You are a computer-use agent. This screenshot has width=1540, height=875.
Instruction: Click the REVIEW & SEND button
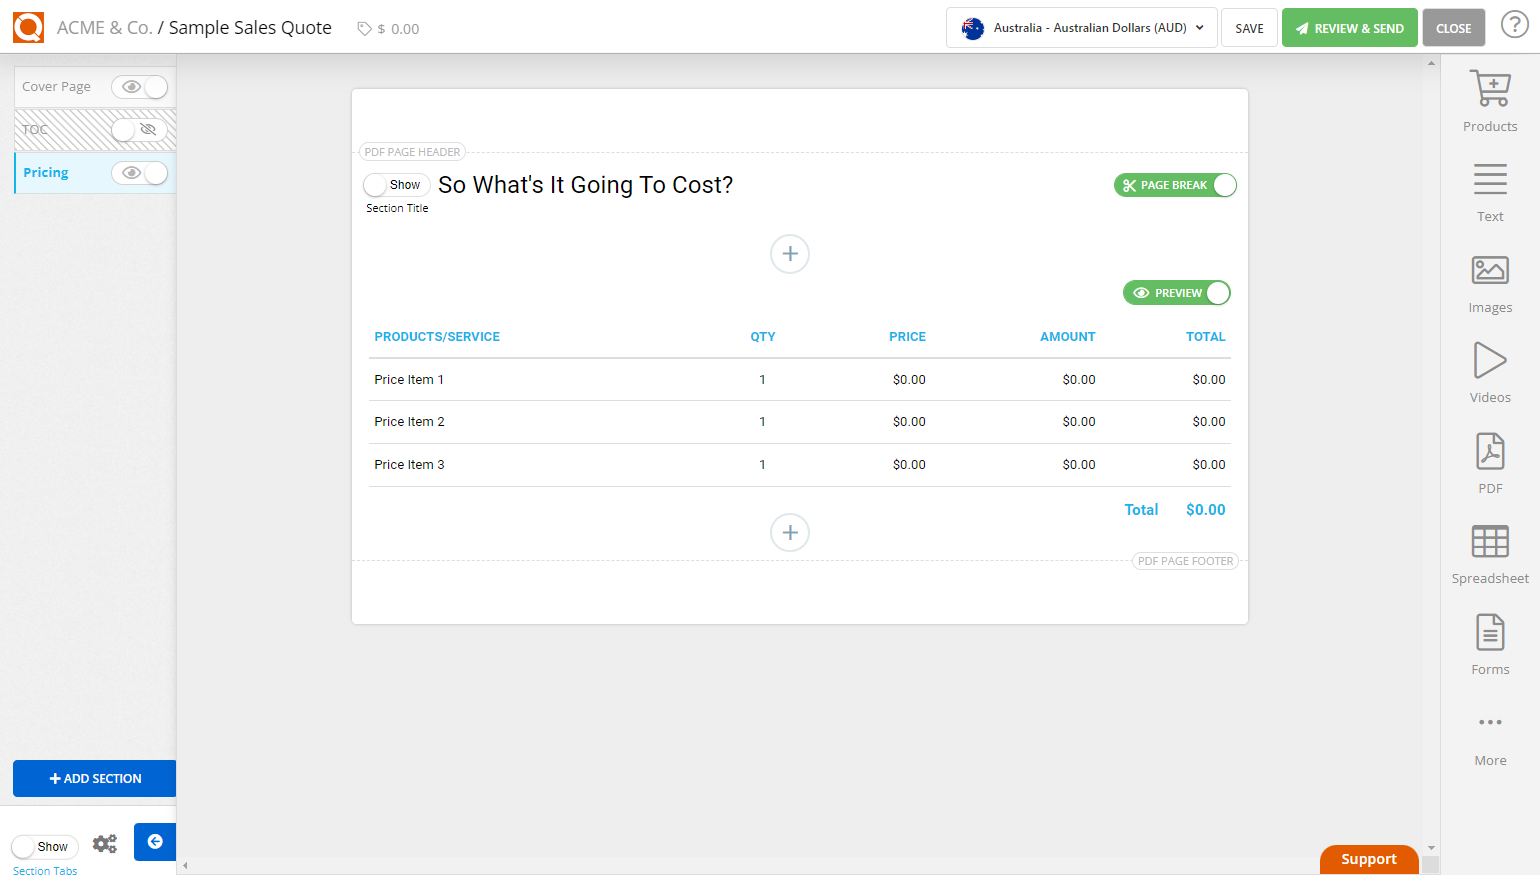click(x=1349, y=27)
